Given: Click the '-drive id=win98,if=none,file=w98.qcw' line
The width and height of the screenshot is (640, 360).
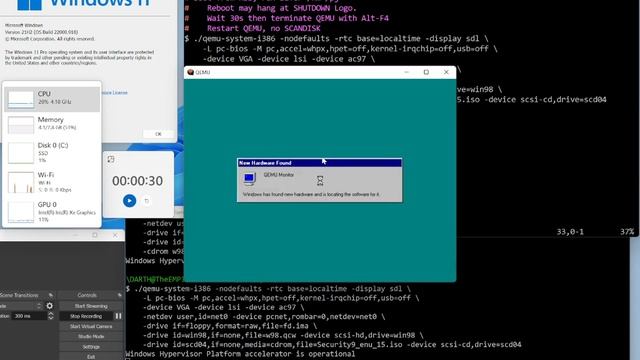Looking at the screenshot, I should [283, 335].
